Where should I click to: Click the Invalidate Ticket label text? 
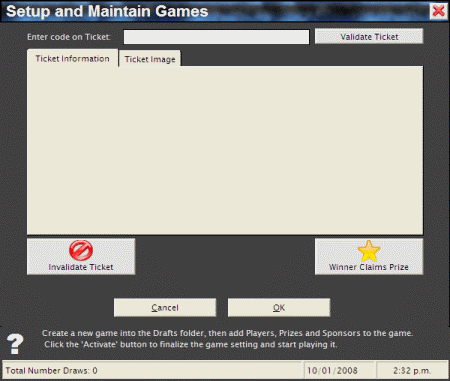(x=81, y=267)
